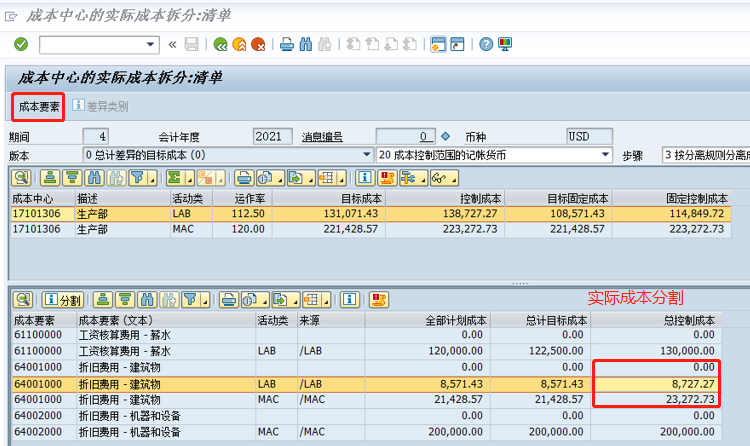
Task: Collapse the command field with double chevron
Action: (173, 45)
